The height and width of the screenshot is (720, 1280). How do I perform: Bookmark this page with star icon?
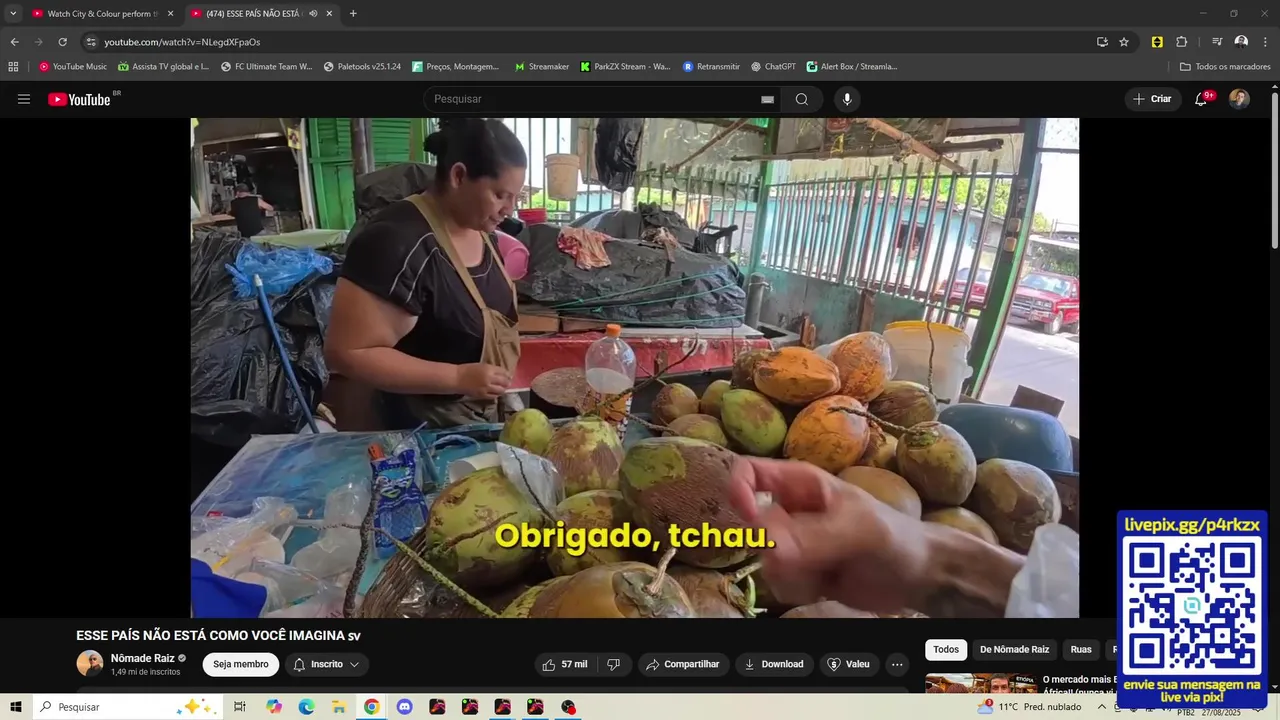(1124, 42)
